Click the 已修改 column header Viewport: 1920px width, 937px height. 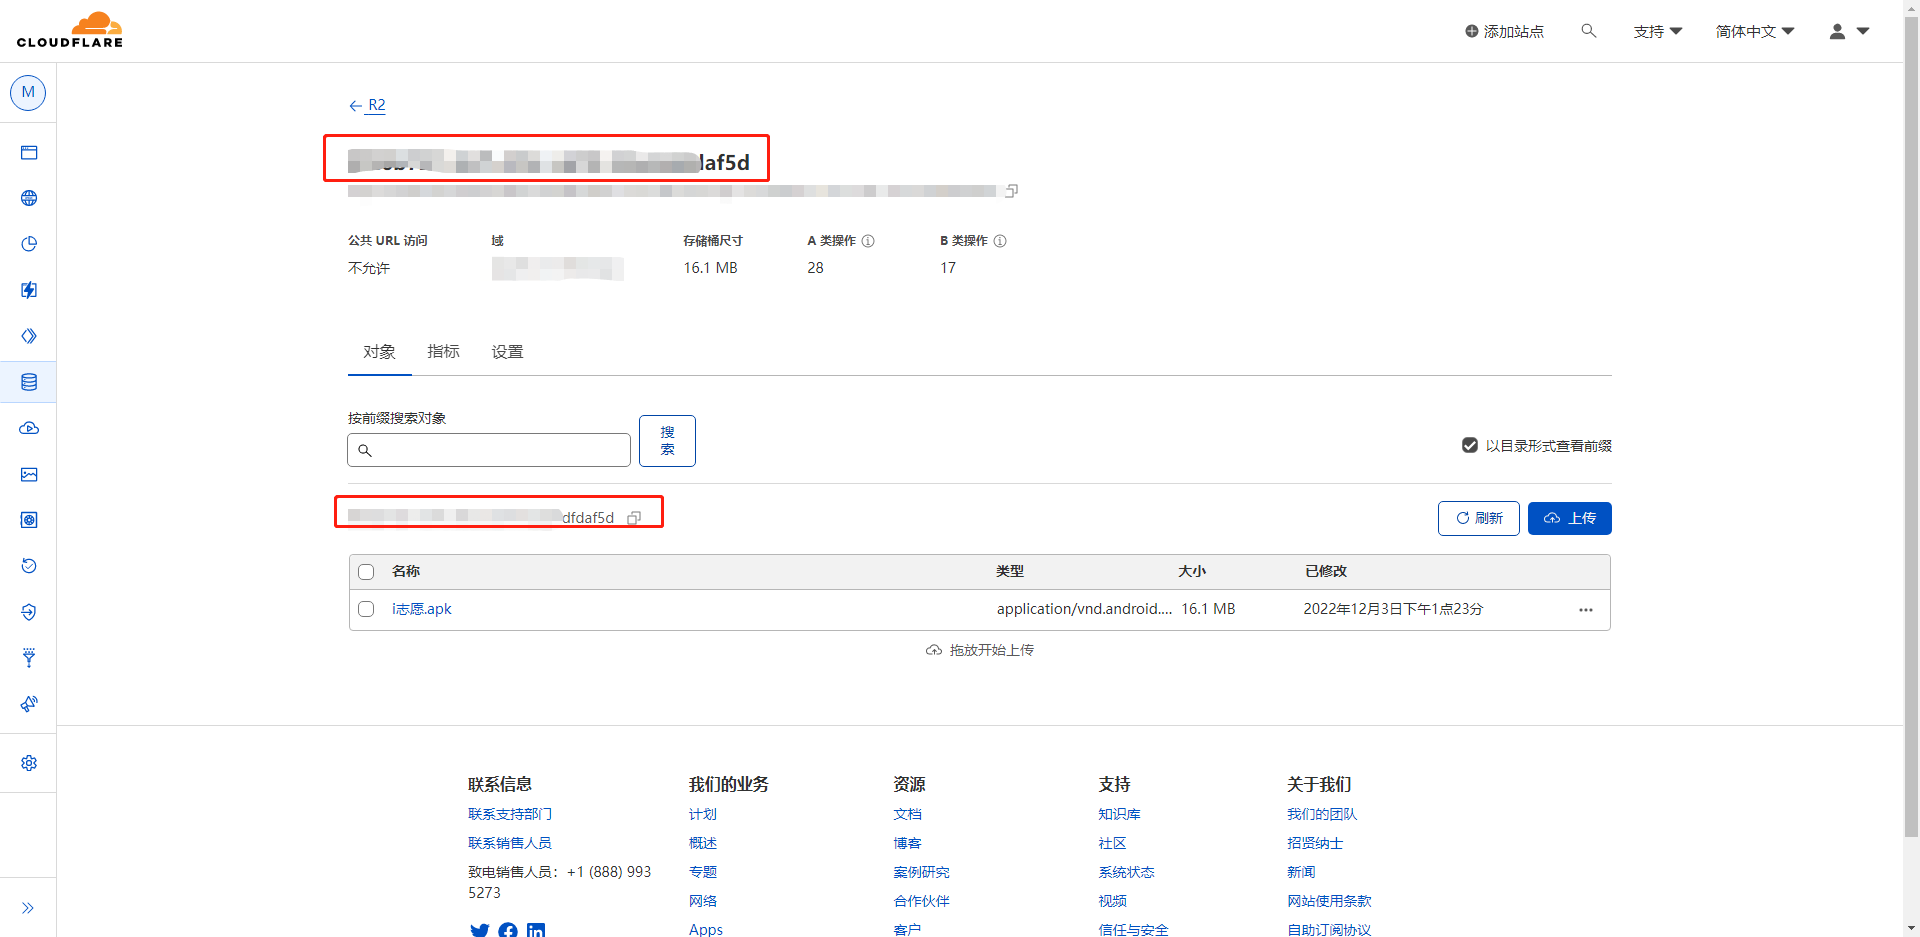[x=1326, y=571]
